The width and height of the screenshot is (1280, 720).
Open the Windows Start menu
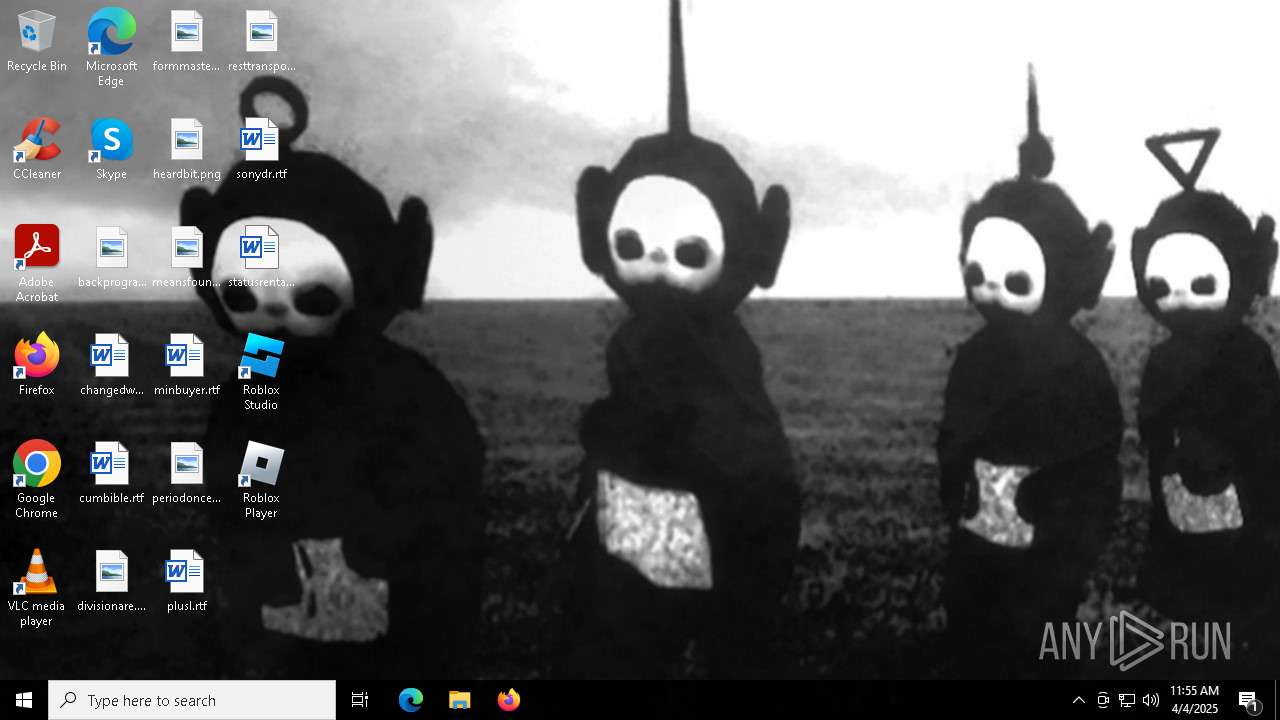pos(24,700)
